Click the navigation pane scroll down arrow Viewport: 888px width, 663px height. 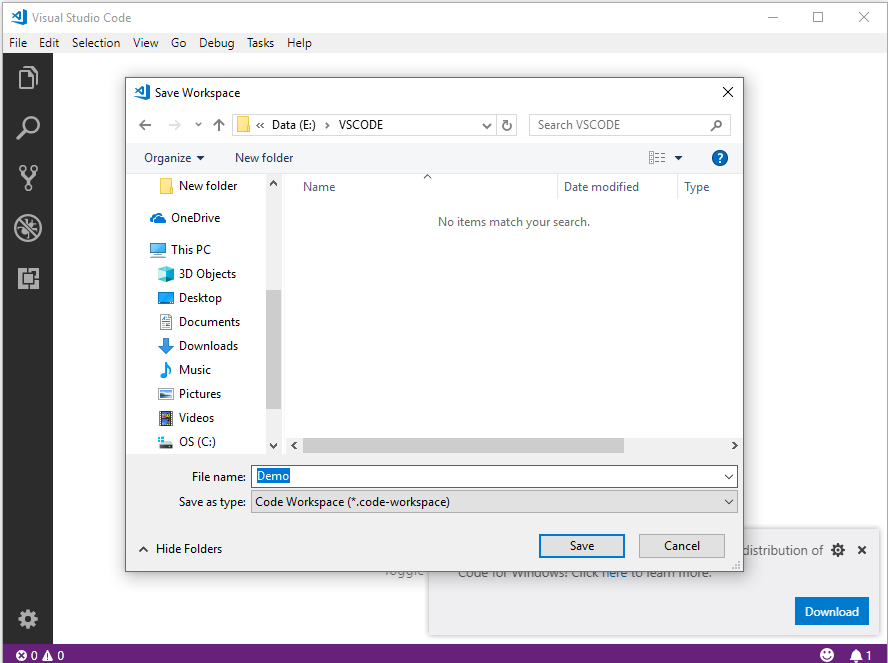pos(274,446)
